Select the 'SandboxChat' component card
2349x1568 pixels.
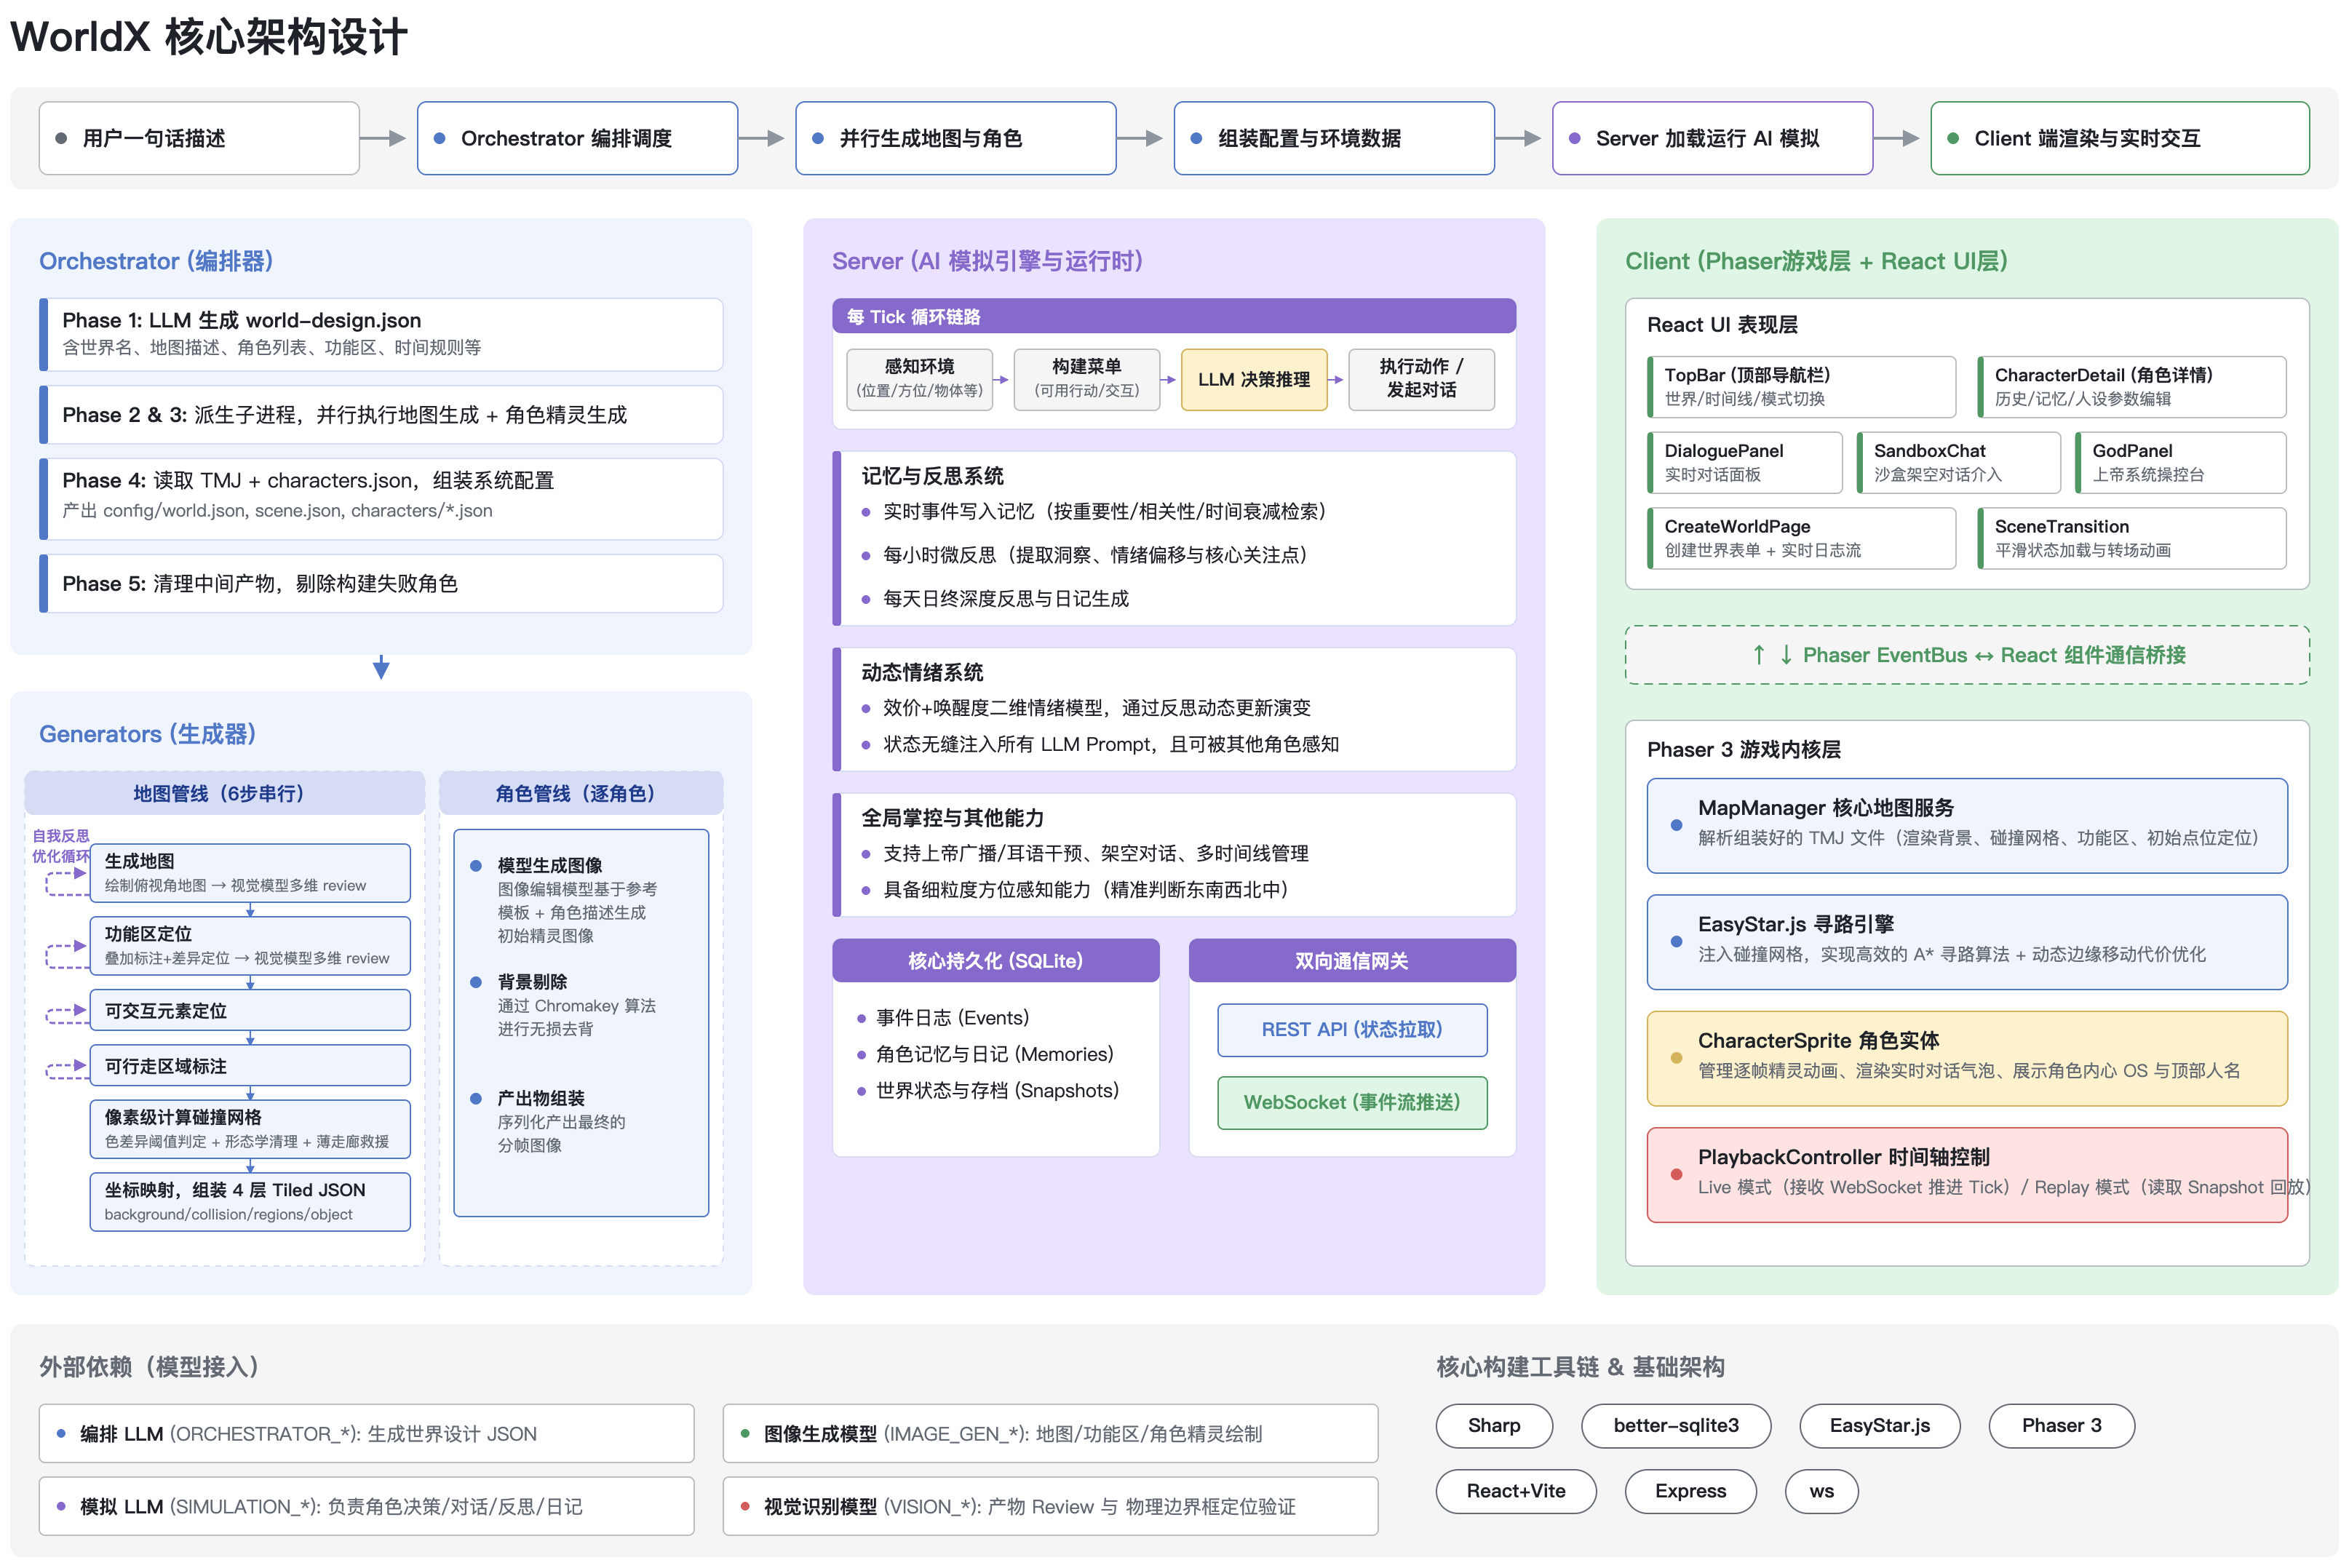(1958, 462)
